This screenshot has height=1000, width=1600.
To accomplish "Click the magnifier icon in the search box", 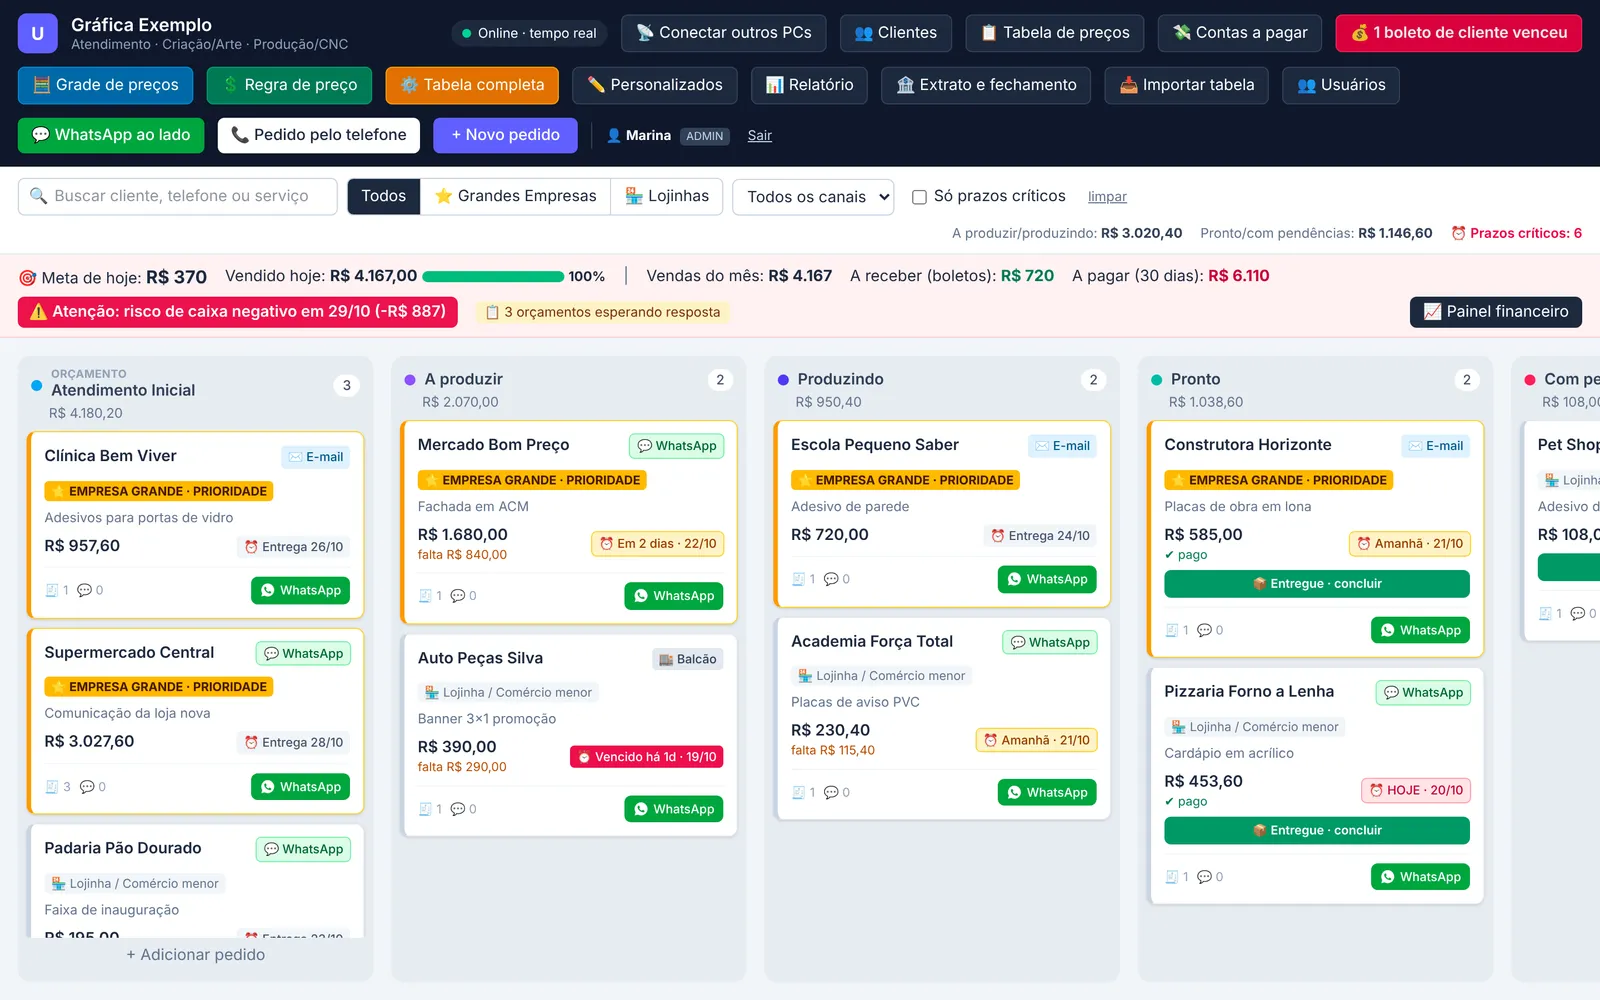I will [38, 196].
